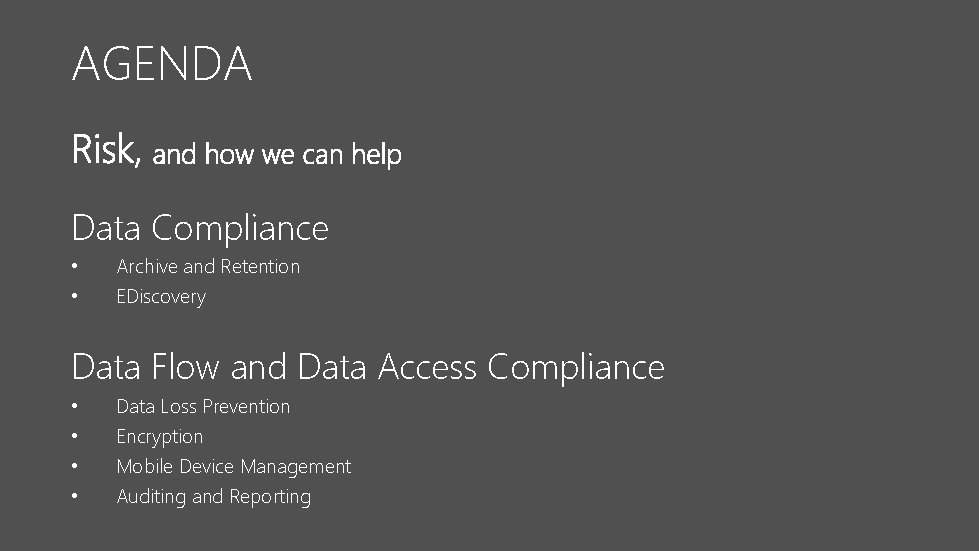Click the bullet beside Auditing and Reporting
Image resolution: width=979 pixels, height=551 pixels.
click(74, 497)
